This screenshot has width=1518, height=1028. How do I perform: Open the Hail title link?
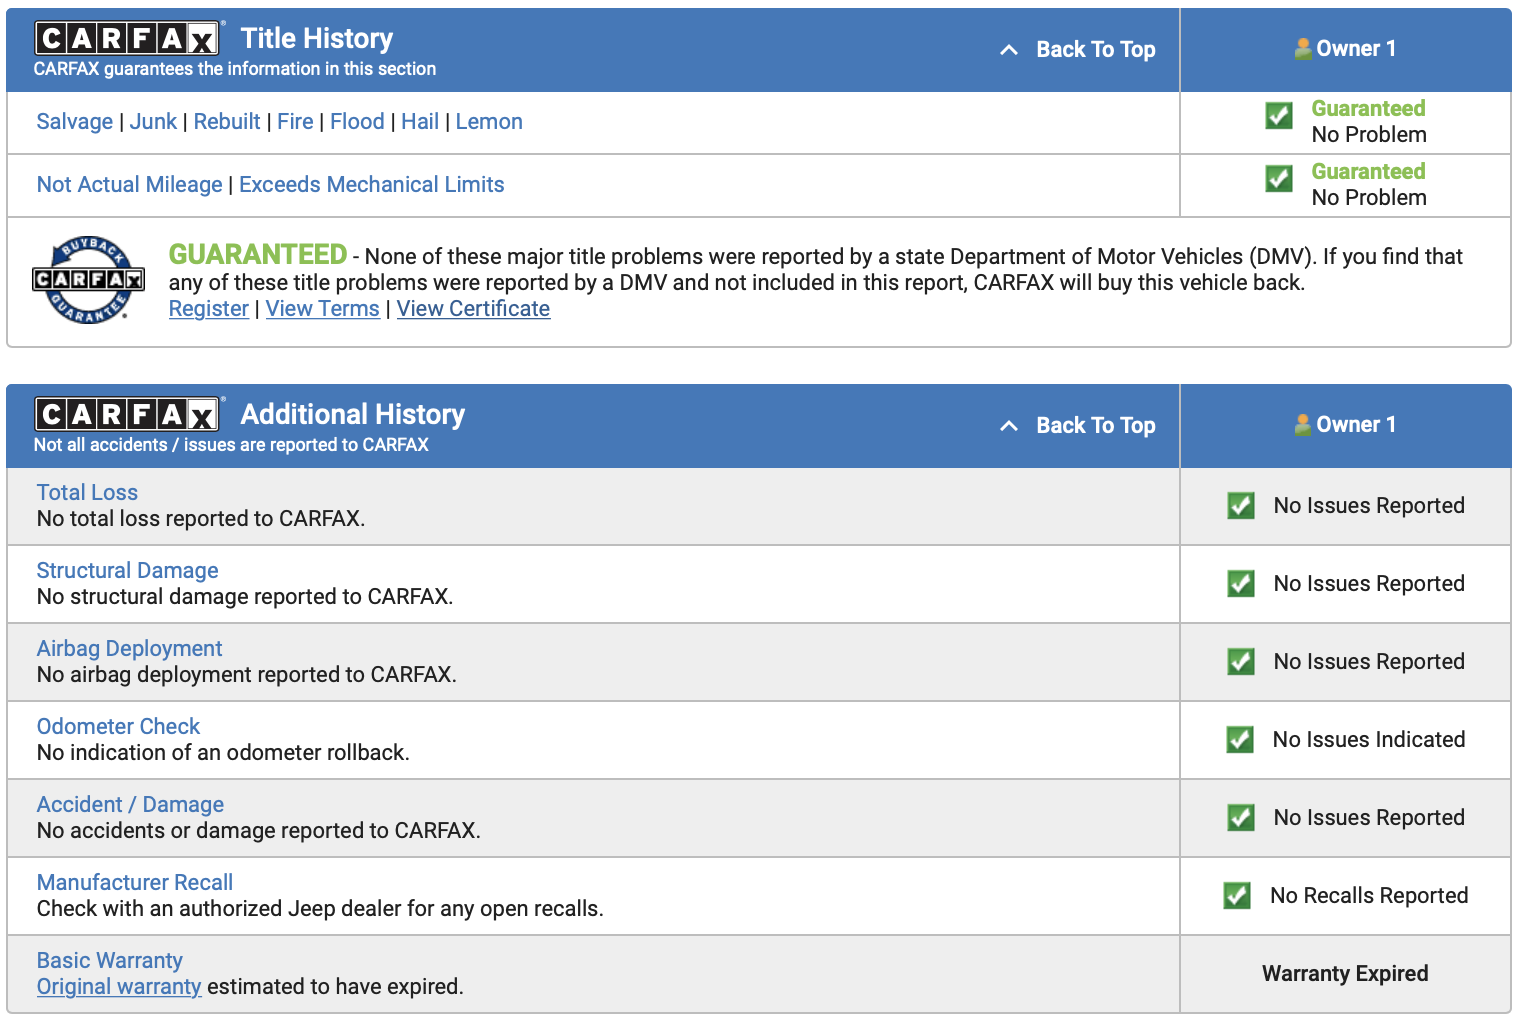420,122
